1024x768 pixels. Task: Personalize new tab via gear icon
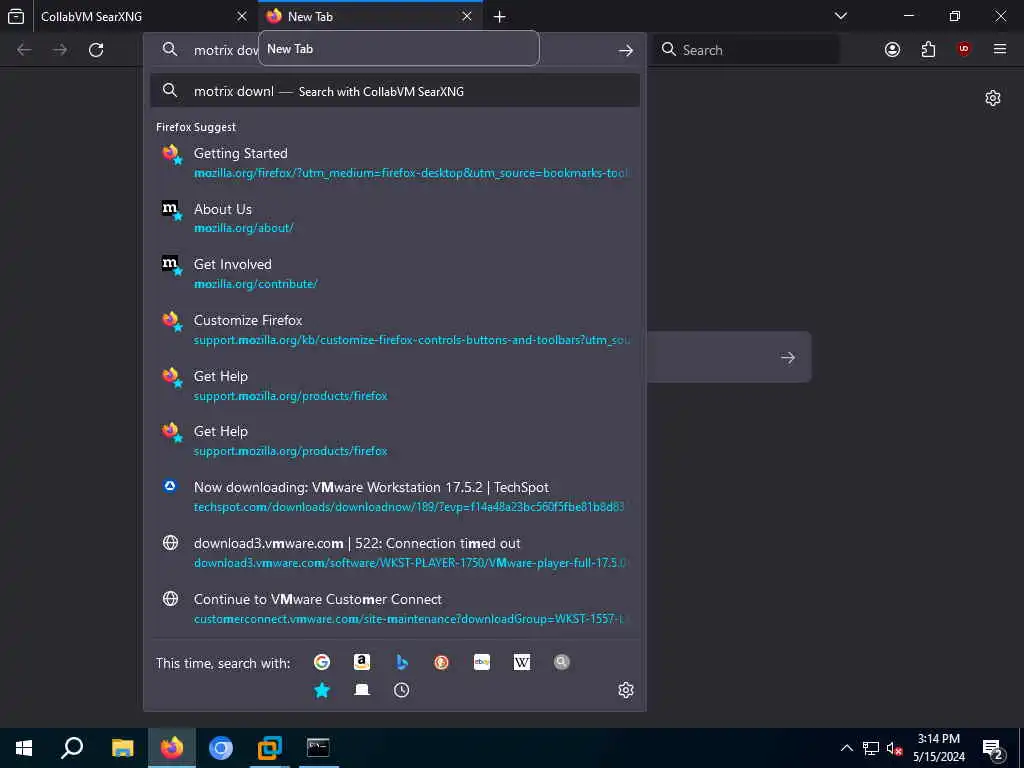(993, 98)
